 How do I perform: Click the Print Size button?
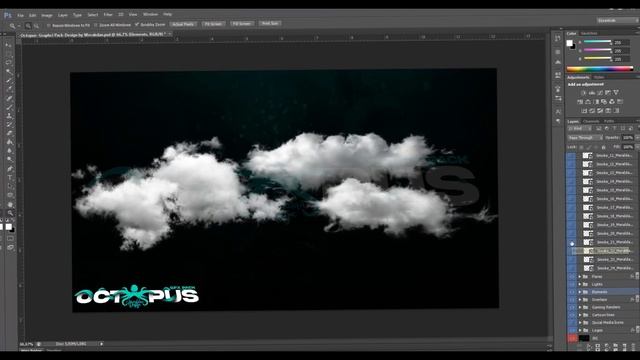pyautogui.click(x=270, y=24)
